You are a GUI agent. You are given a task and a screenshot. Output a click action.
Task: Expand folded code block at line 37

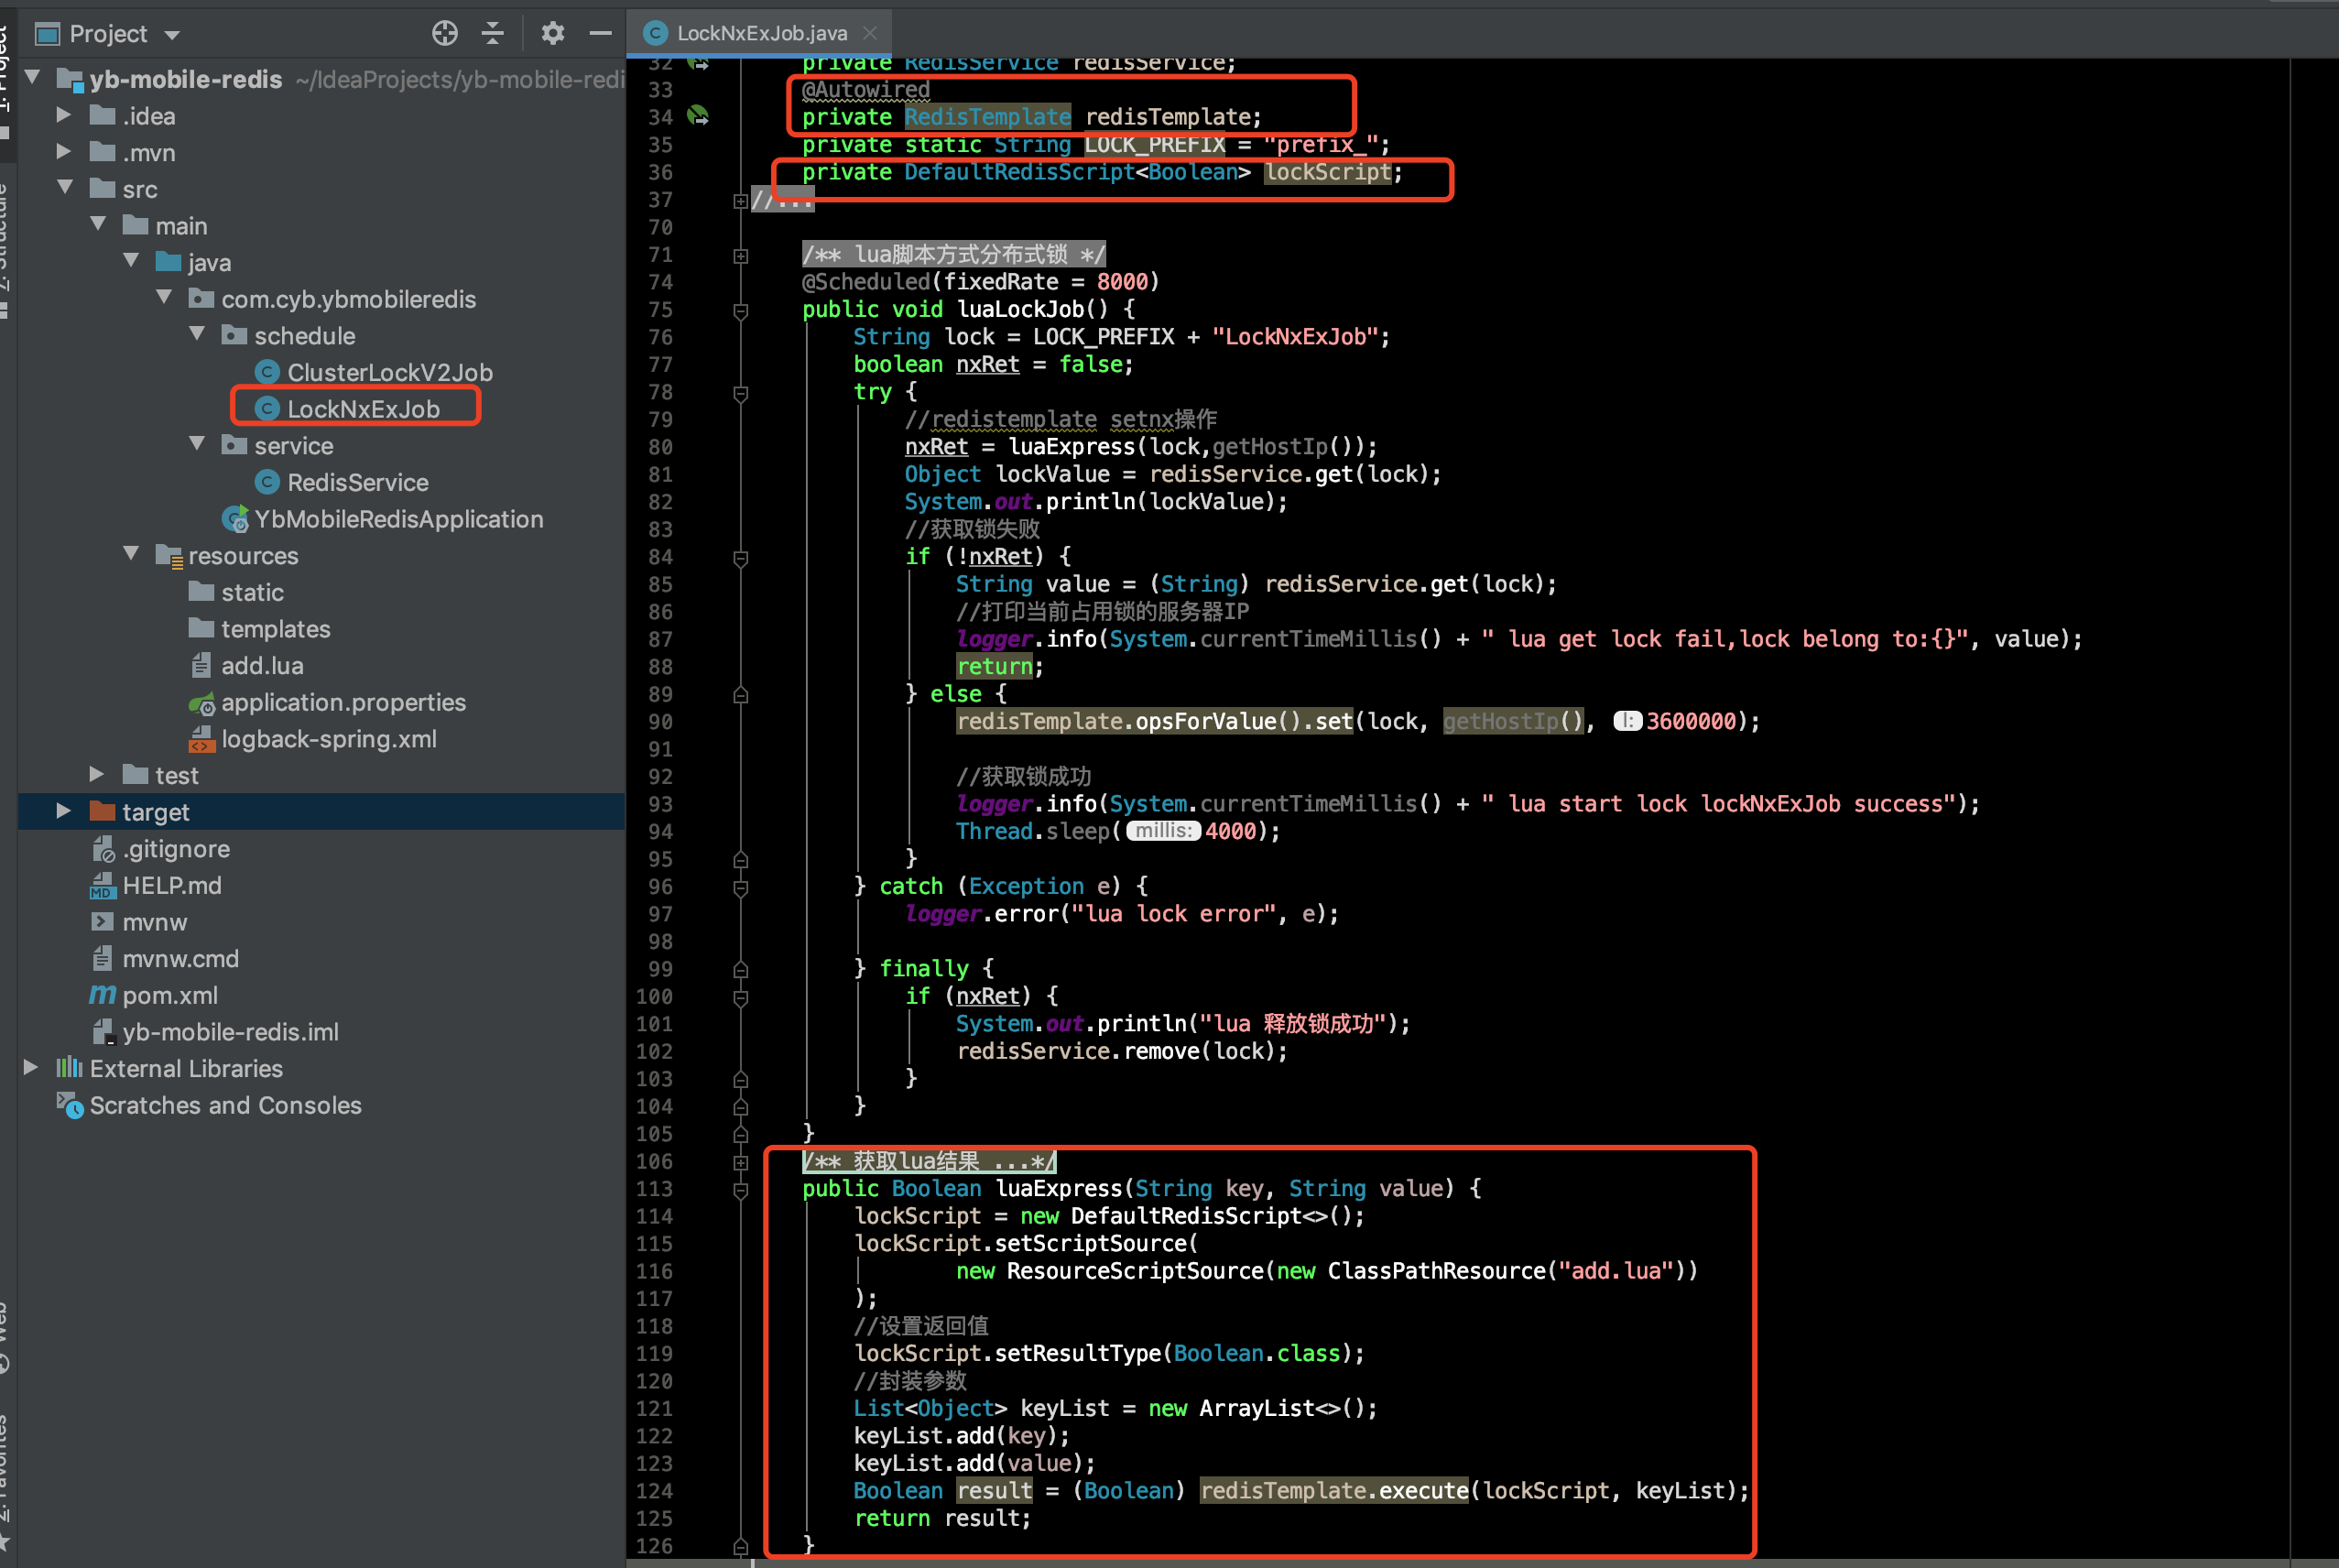click(x=740, y=201)
